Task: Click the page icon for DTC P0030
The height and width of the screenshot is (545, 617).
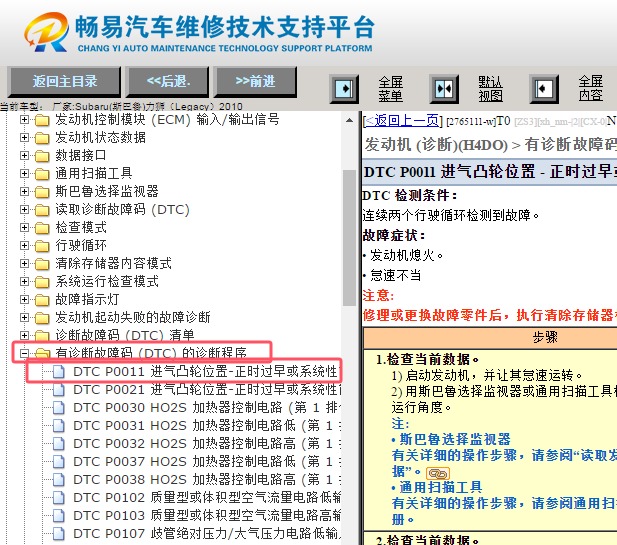Action: (x=59, y=408)
